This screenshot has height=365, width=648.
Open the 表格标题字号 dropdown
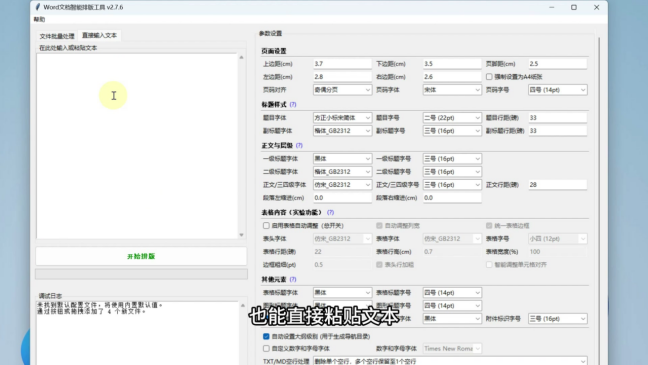tap(452, 293)
